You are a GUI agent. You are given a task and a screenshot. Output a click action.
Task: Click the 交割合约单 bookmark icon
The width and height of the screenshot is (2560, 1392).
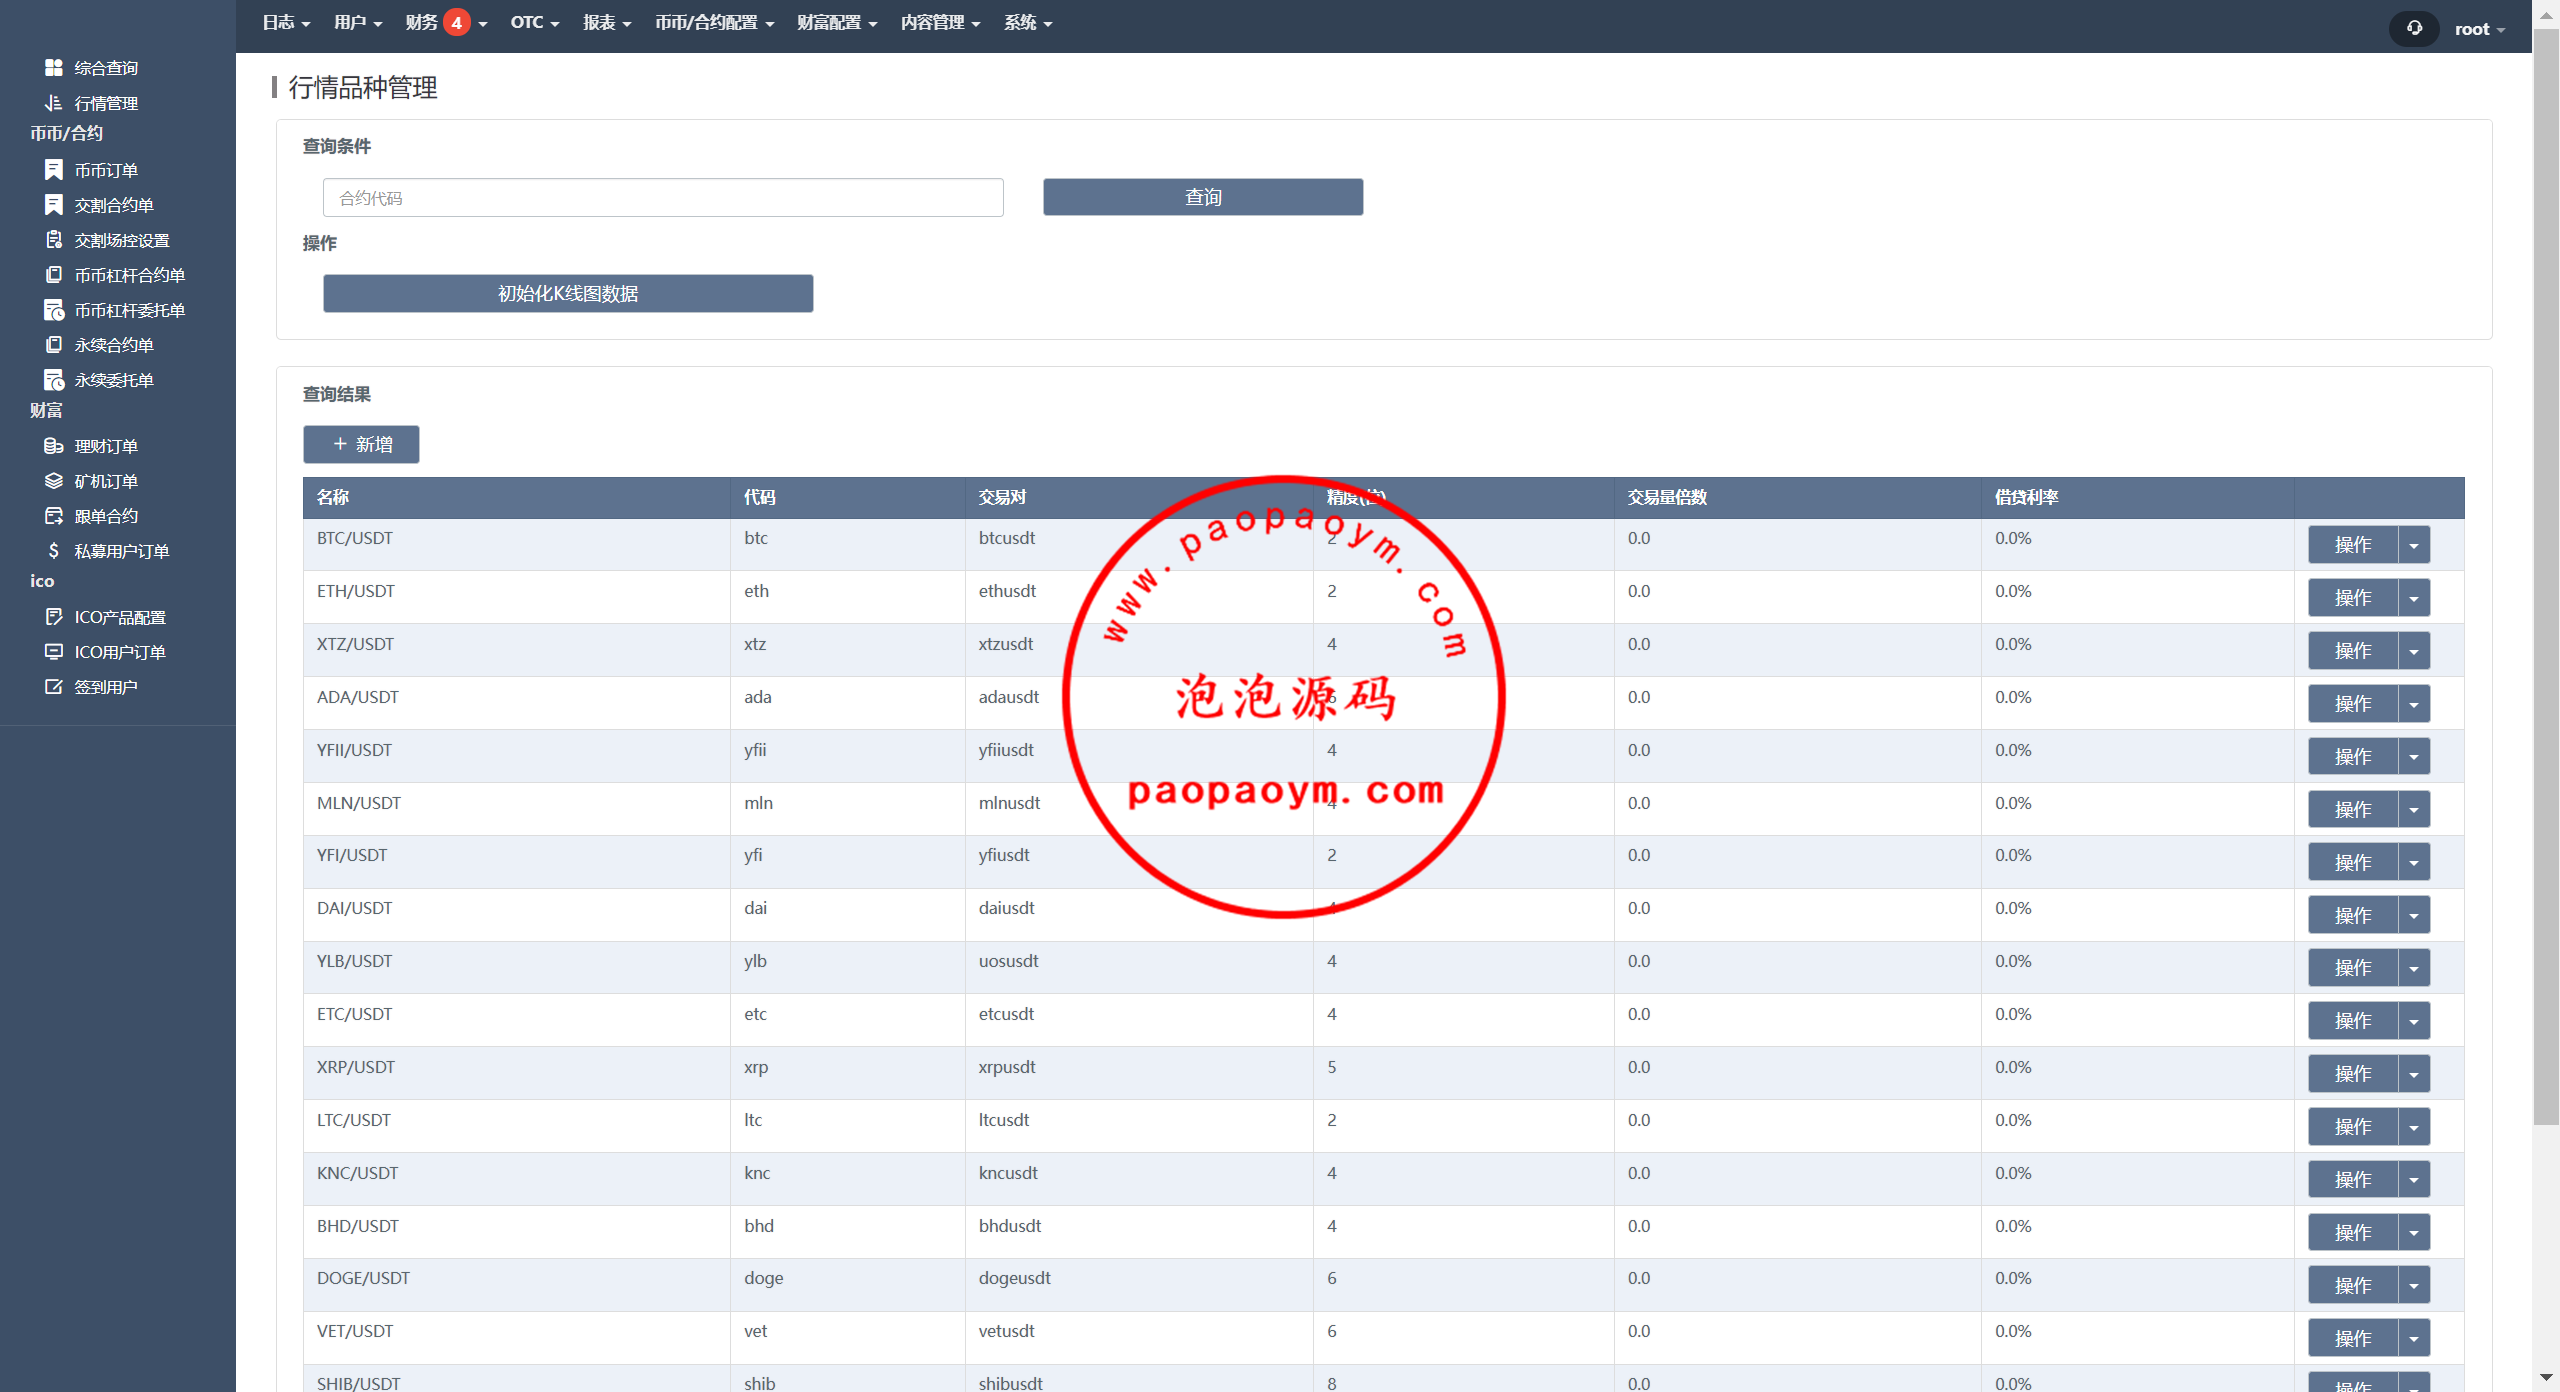pos(54,205)
